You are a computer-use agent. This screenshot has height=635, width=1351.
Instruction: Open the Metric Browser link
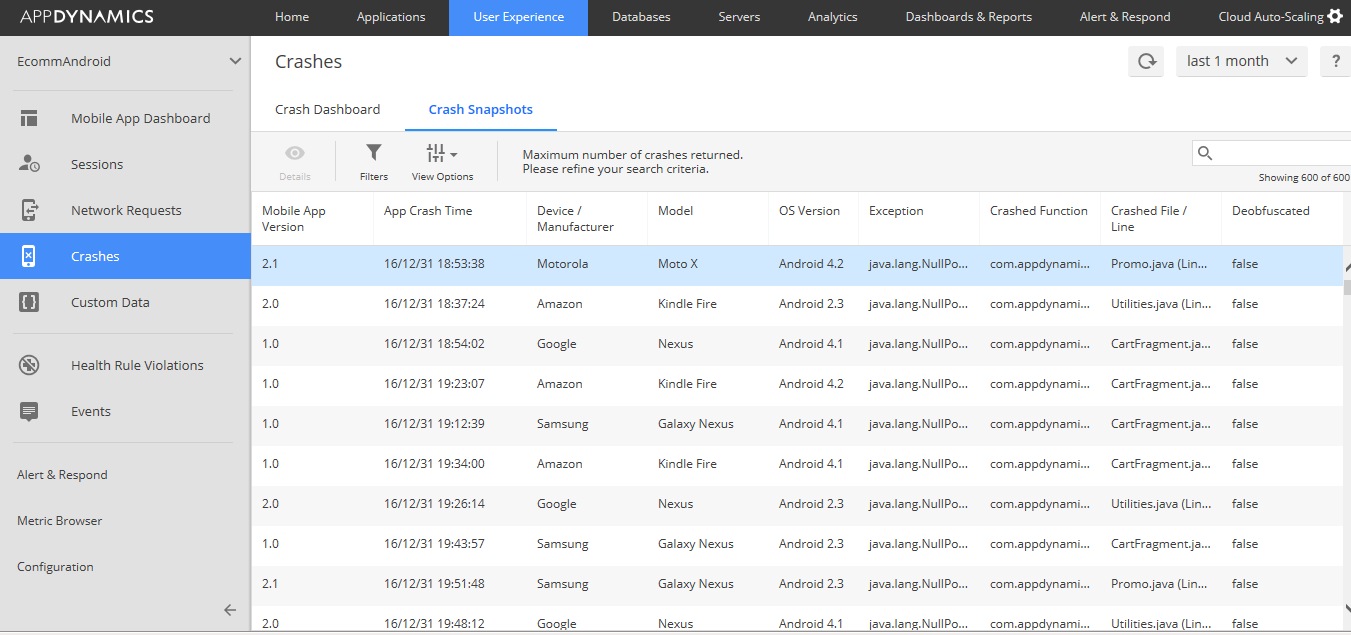(59, 521)
